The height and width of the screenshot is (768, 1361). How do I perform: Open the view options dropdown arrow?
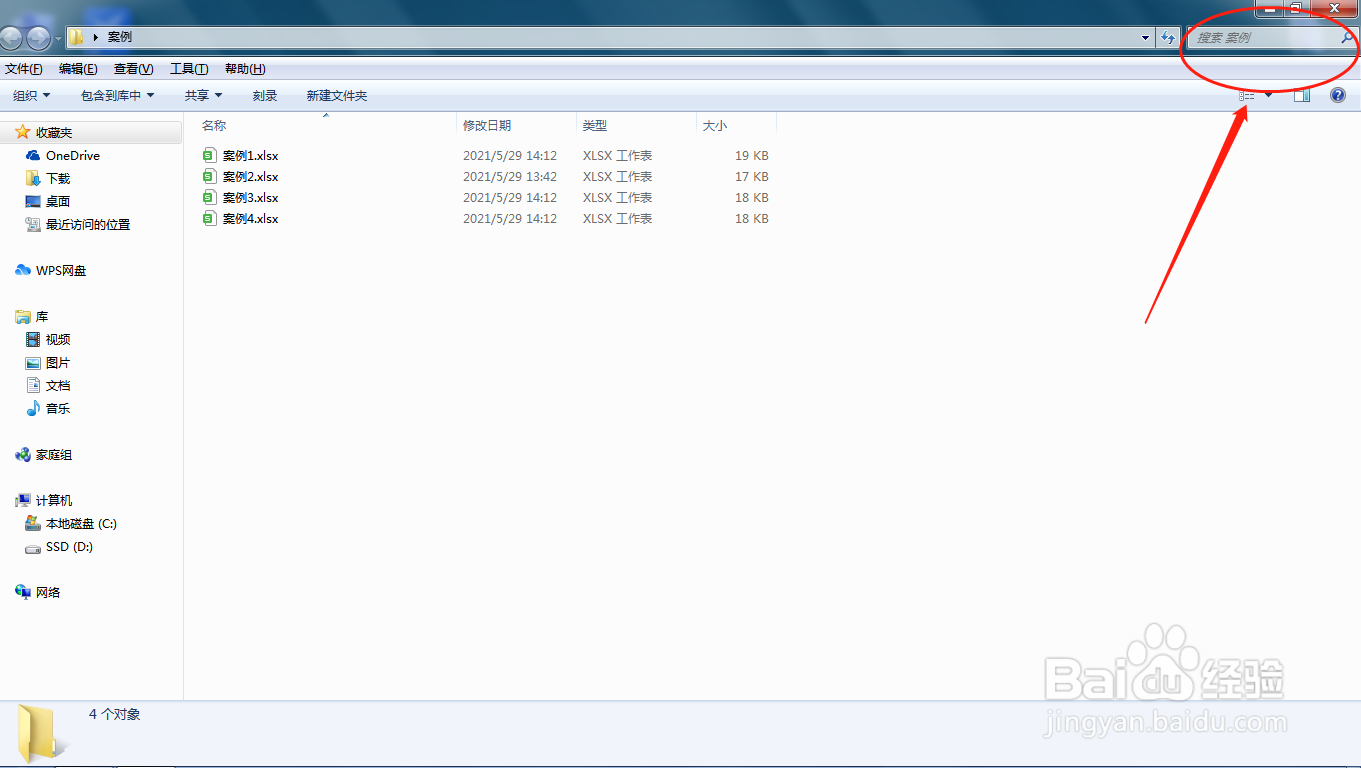pyautogui.click(x=1269, y=96)
